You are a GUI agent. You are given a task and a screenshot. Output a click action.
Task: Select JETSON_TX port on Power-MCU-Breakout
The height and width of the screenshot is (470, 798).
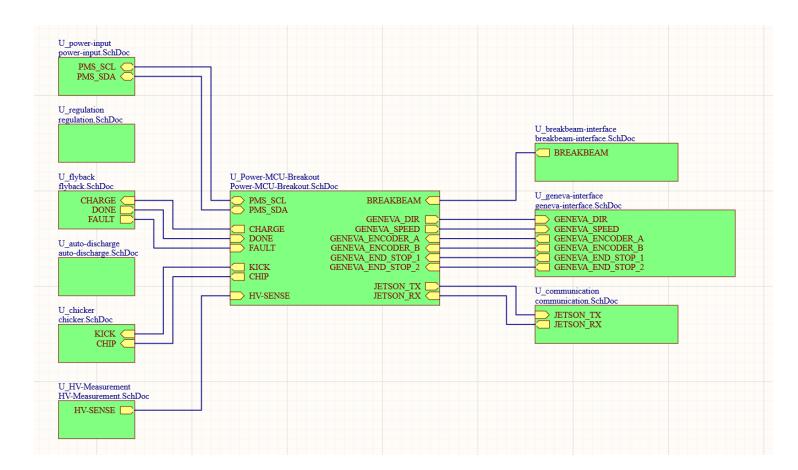click(432, 286)
